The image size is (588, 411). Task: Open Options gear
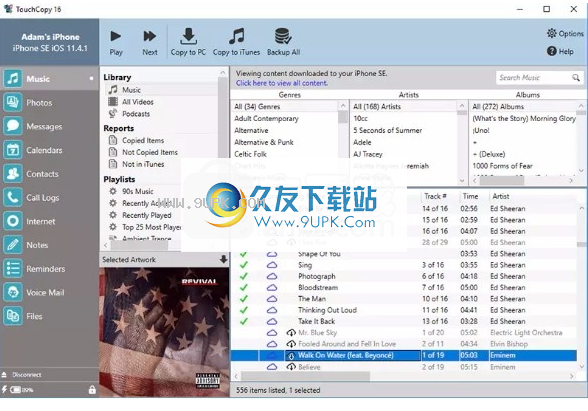[x=552, y=33]
